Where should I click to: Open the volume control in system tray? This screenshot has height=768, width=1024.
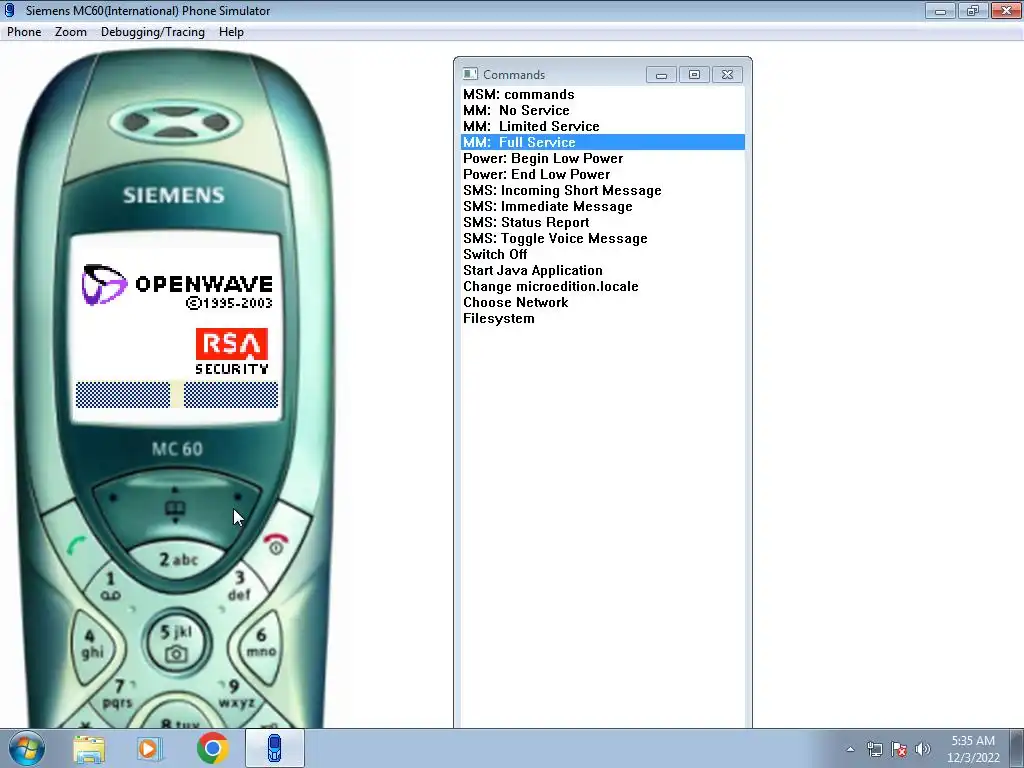(x=922, y=749)
